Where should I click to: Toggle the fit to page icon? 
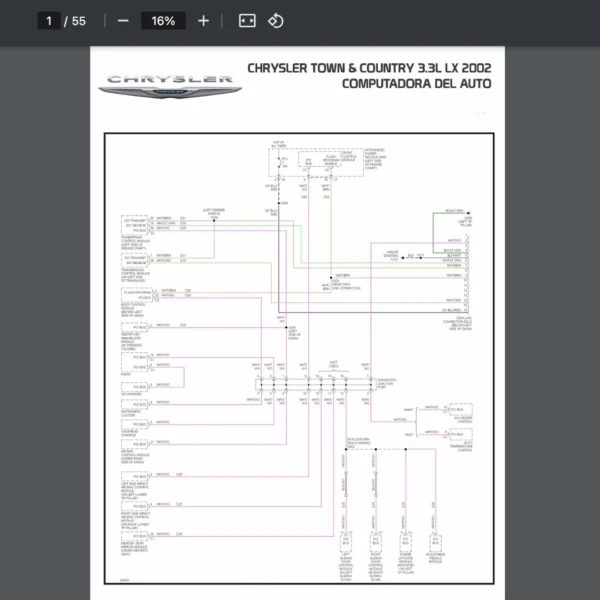(x=247, y=21)
